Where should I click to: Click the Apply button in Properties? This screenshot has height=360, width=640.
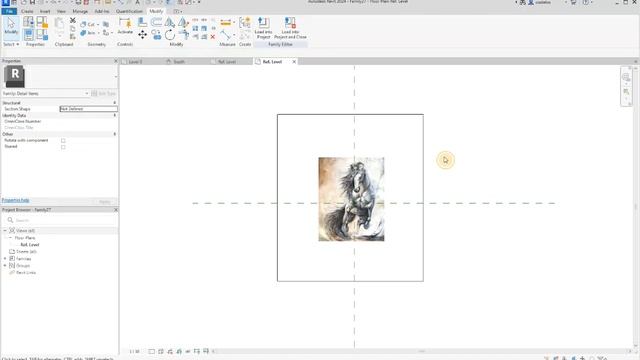105,202
